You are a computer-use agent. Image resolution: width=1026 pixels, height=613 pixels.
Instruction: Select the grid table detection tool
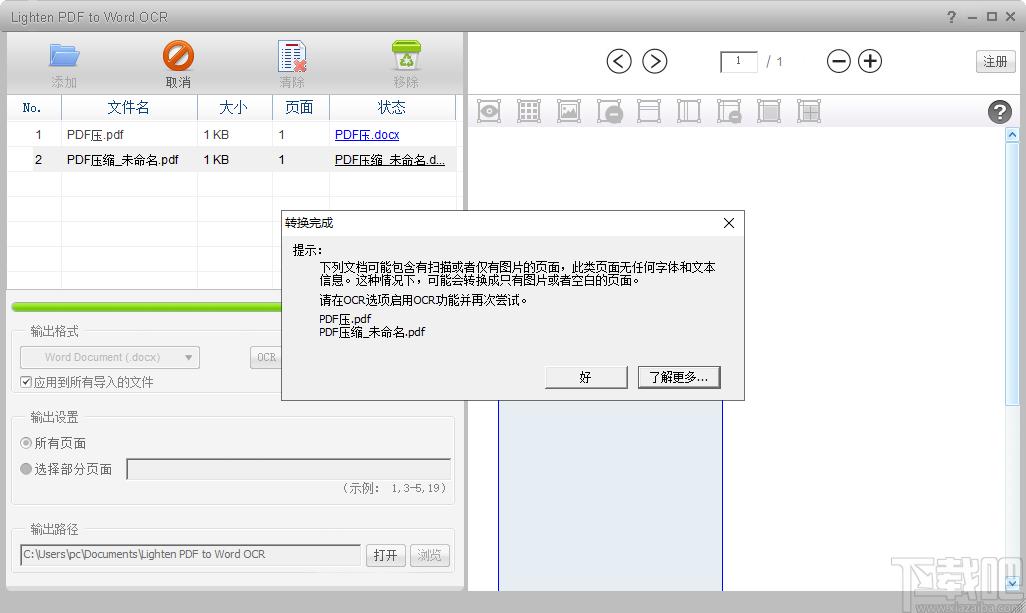[529, 111]
